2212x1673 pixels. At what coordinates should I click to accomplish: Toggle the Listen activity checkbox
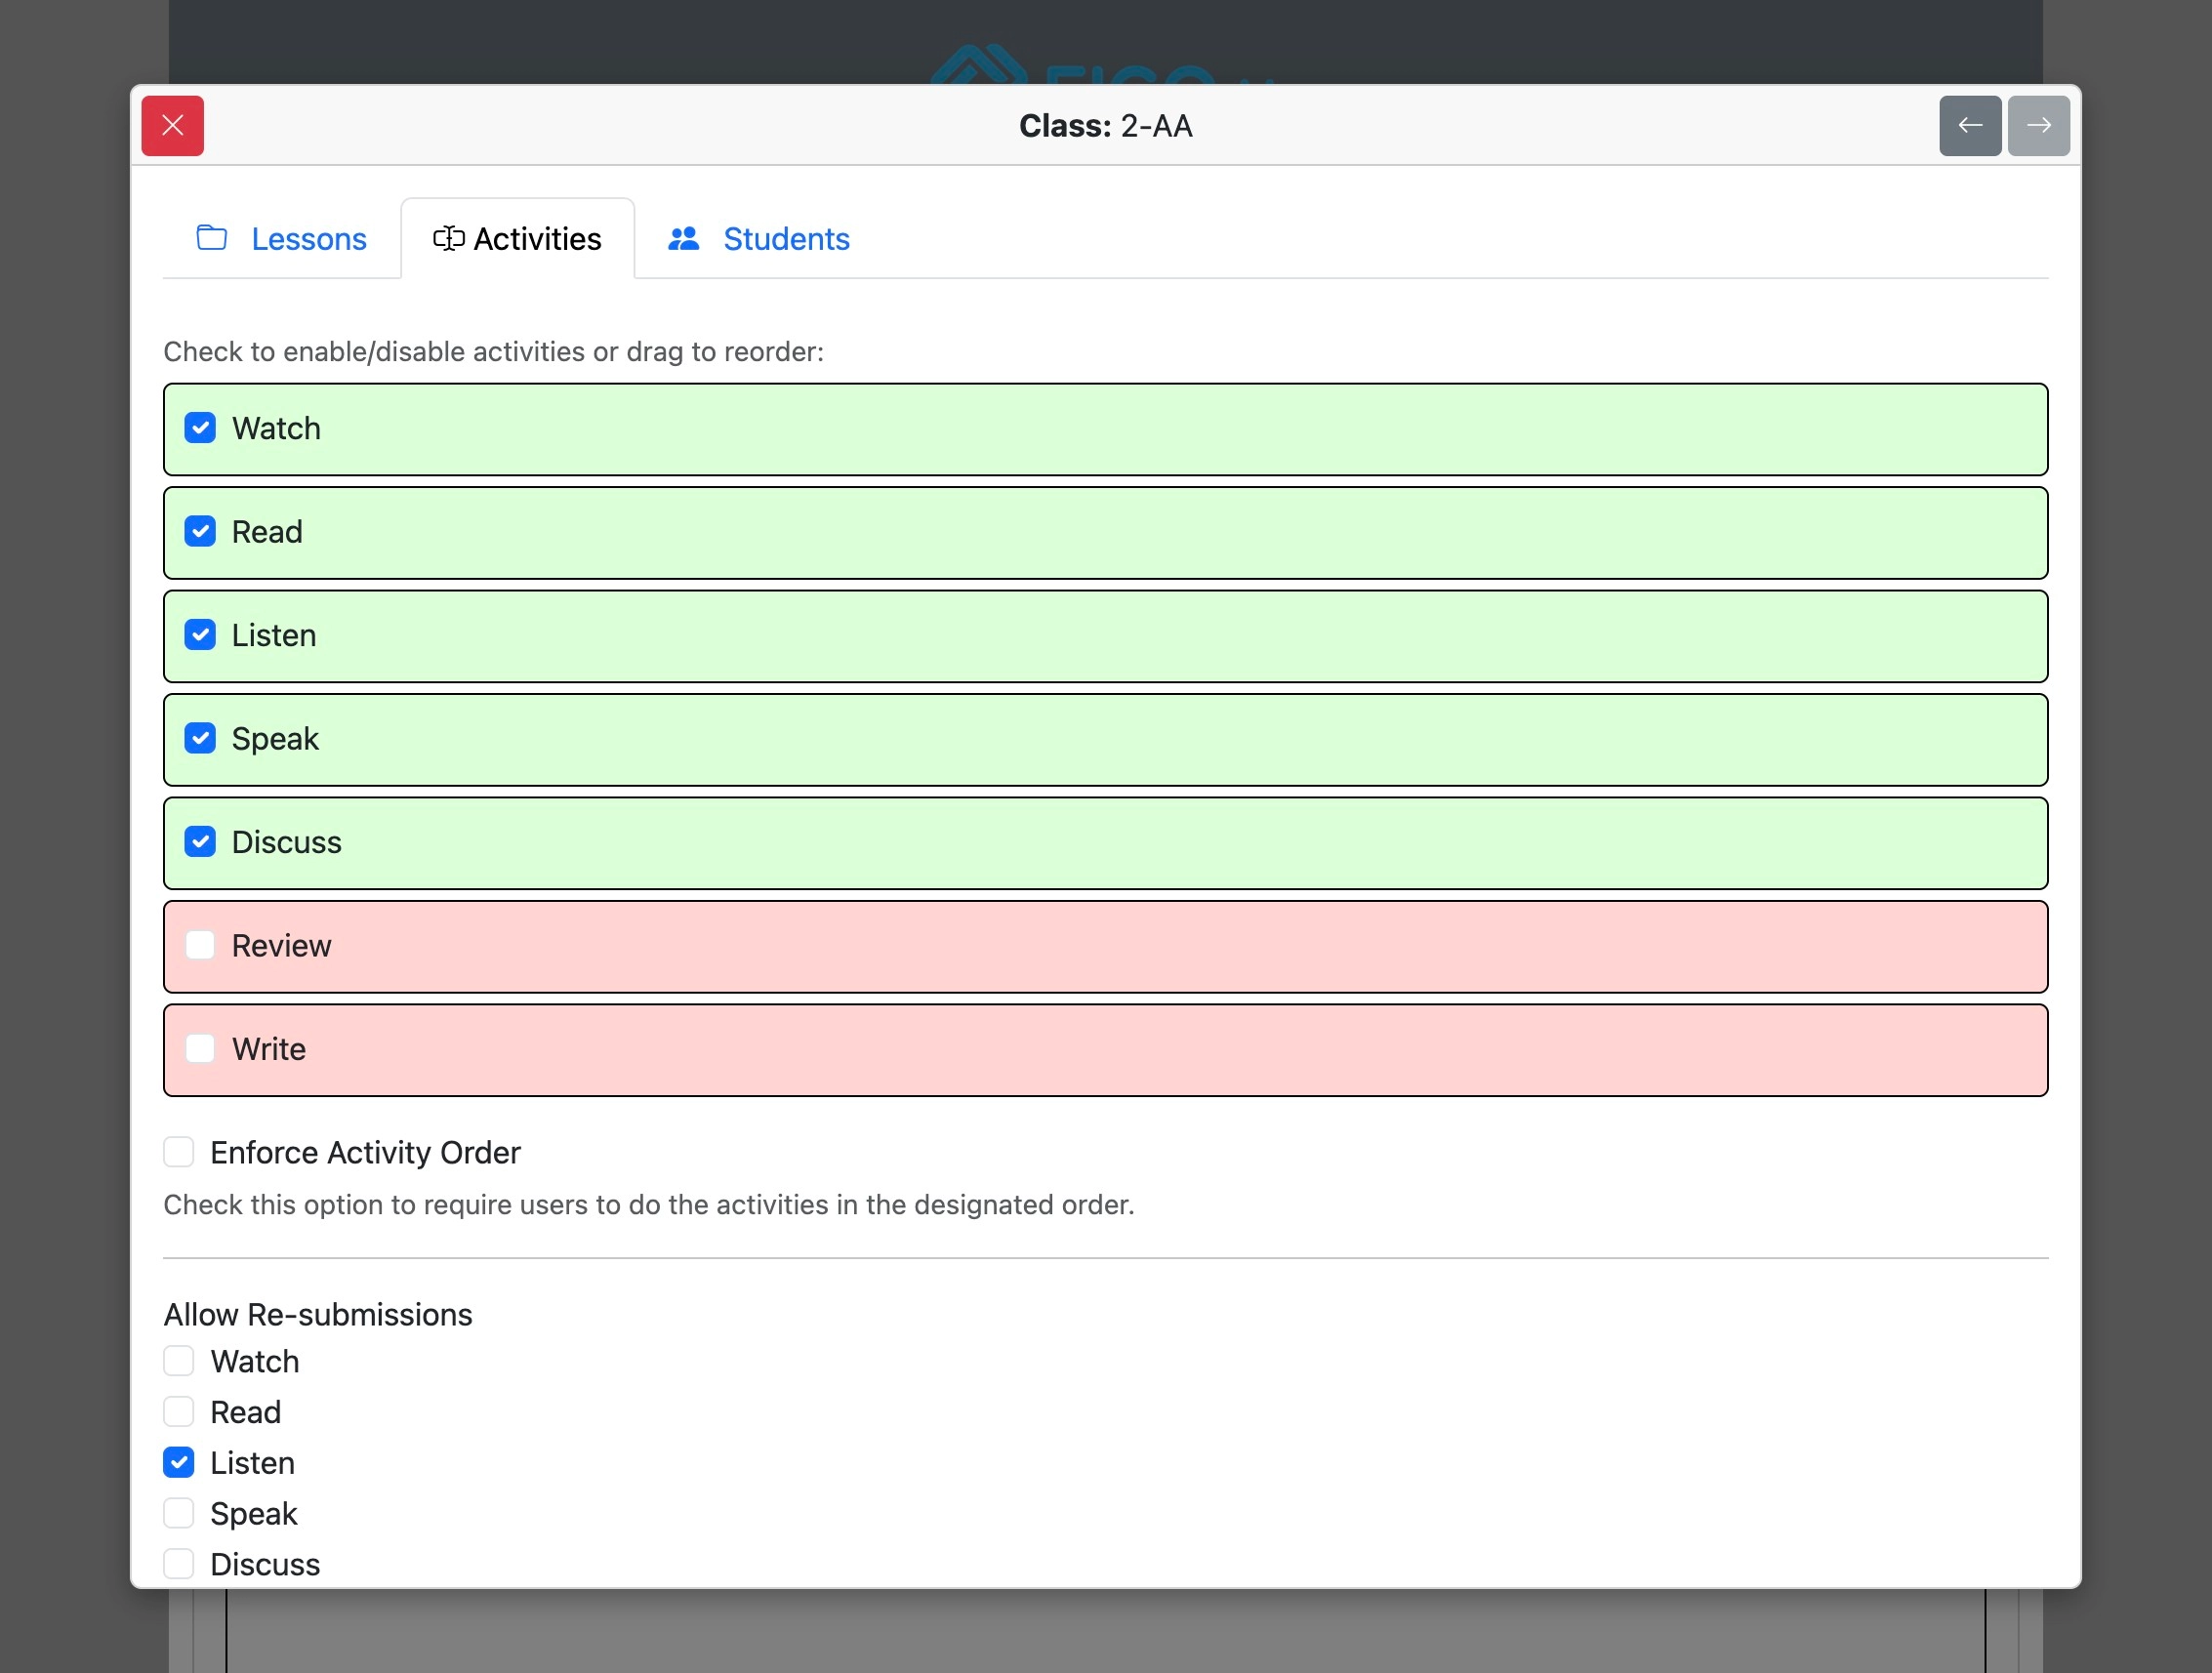pos(200,635)
